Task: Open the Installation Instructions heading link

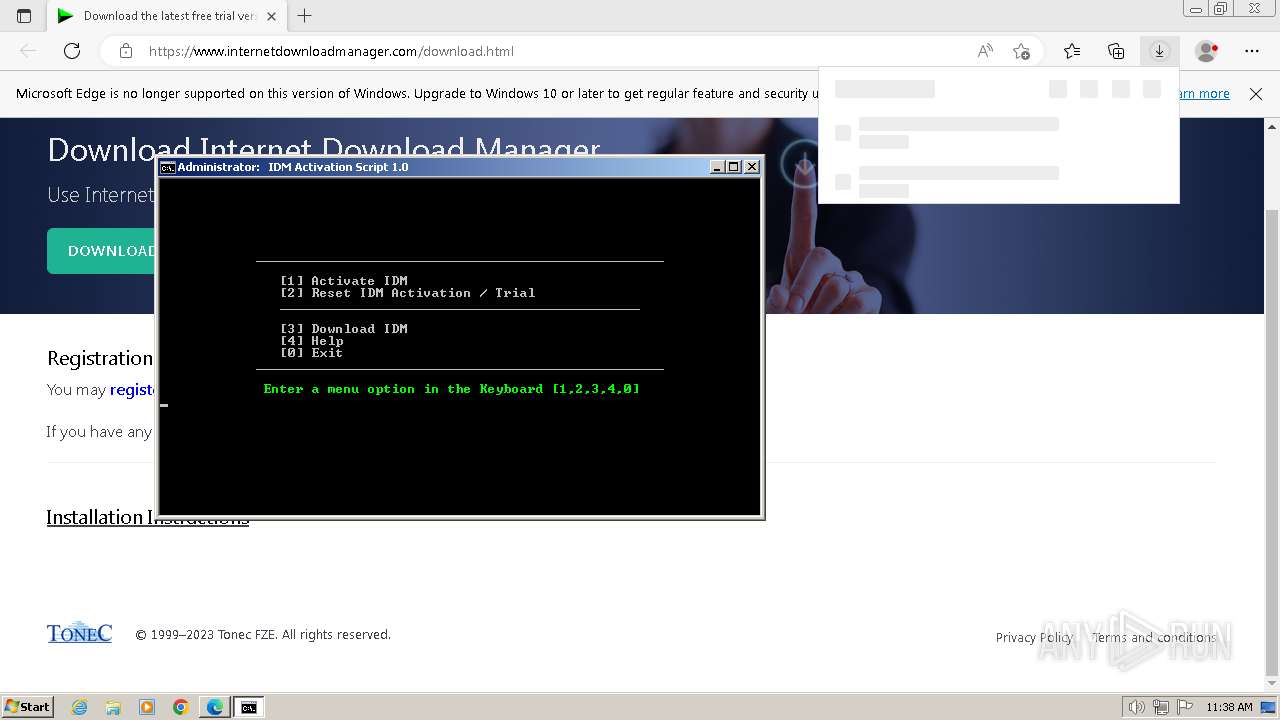Action: pyautogui.click(x=147, y=517)
